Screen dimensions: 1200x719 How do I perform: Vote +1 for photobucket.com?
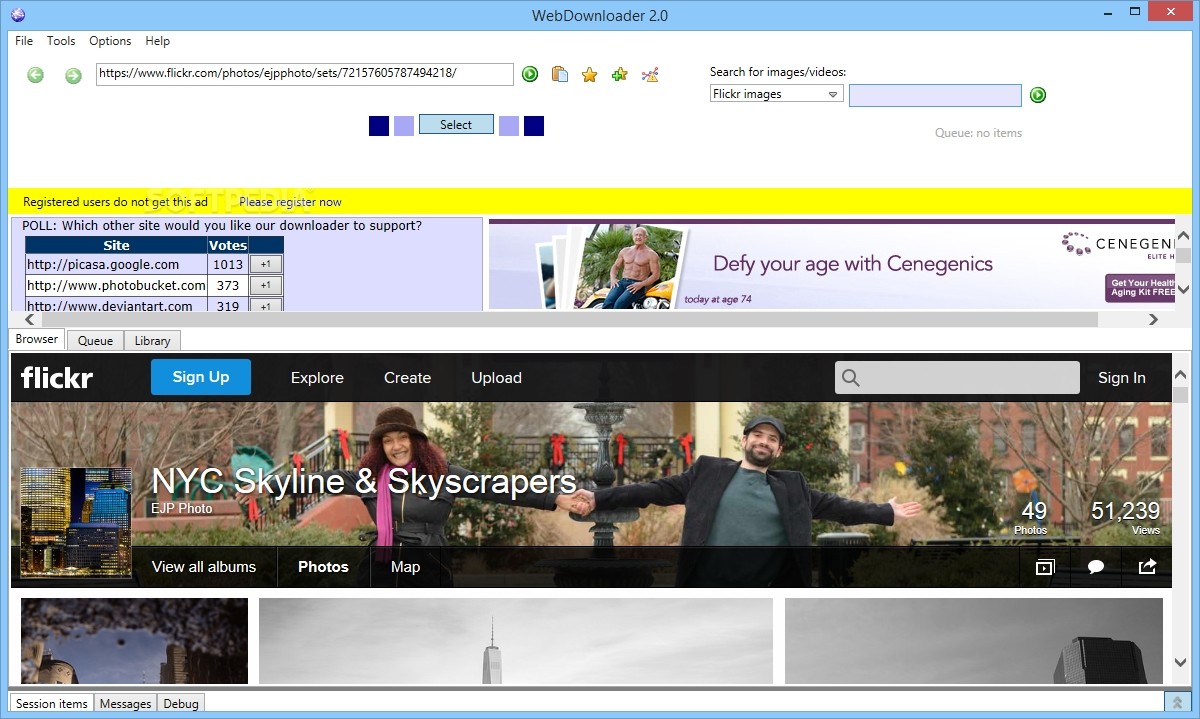[x=266, y=286]
